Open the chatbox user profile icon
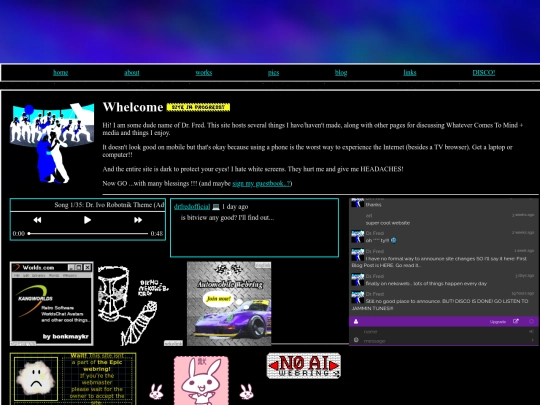540x405 pixels. [356, 322]
